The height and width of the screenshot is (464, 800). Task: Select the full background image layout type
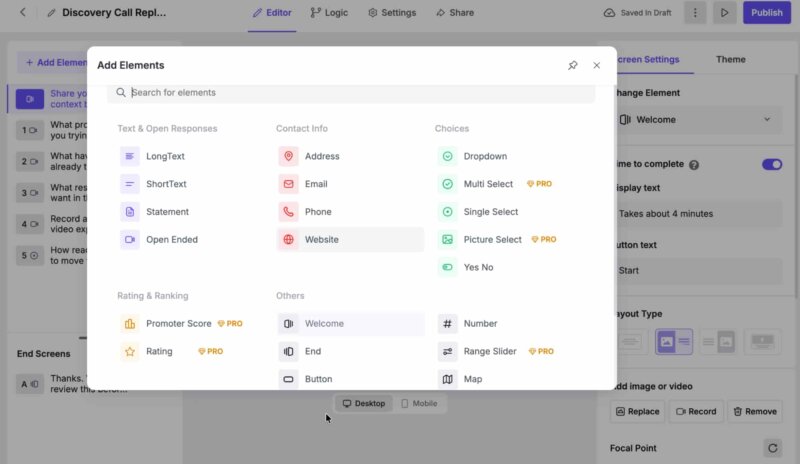pyautogui.click(x=762, y=341)
